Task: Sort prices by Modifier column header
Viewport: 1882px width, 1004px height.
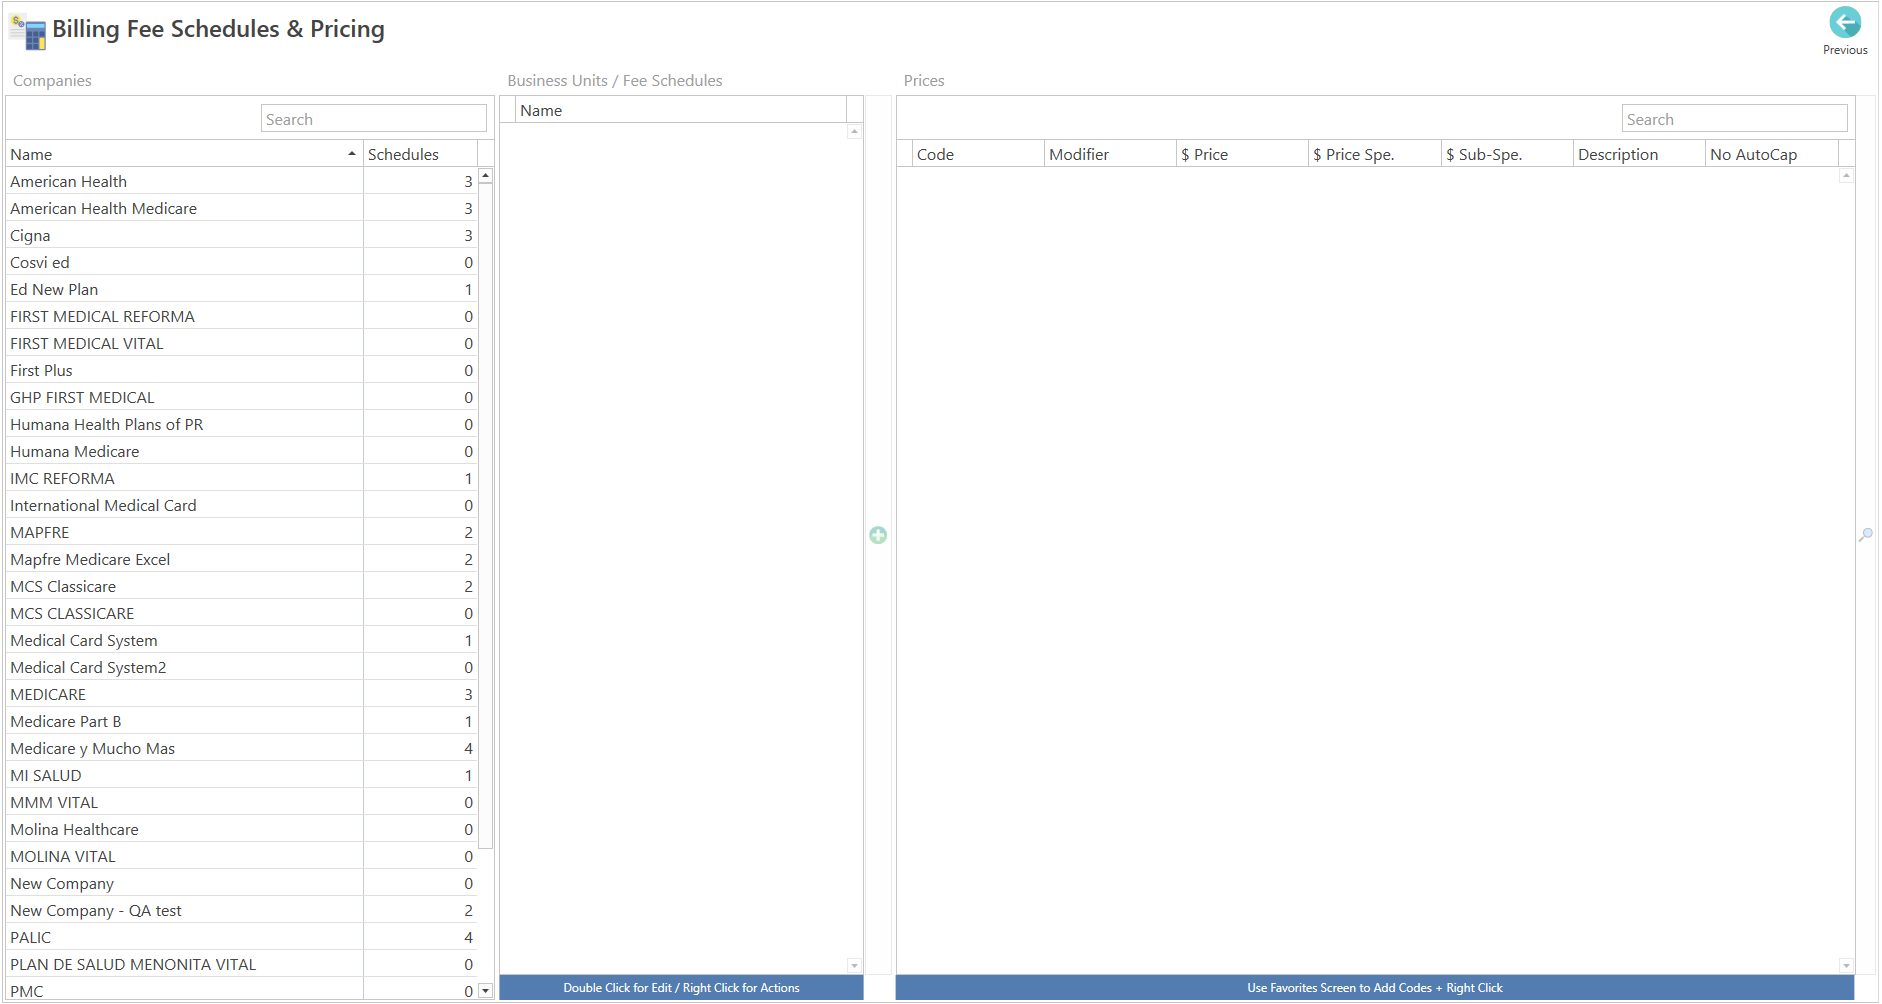Action: point(1110,154)
